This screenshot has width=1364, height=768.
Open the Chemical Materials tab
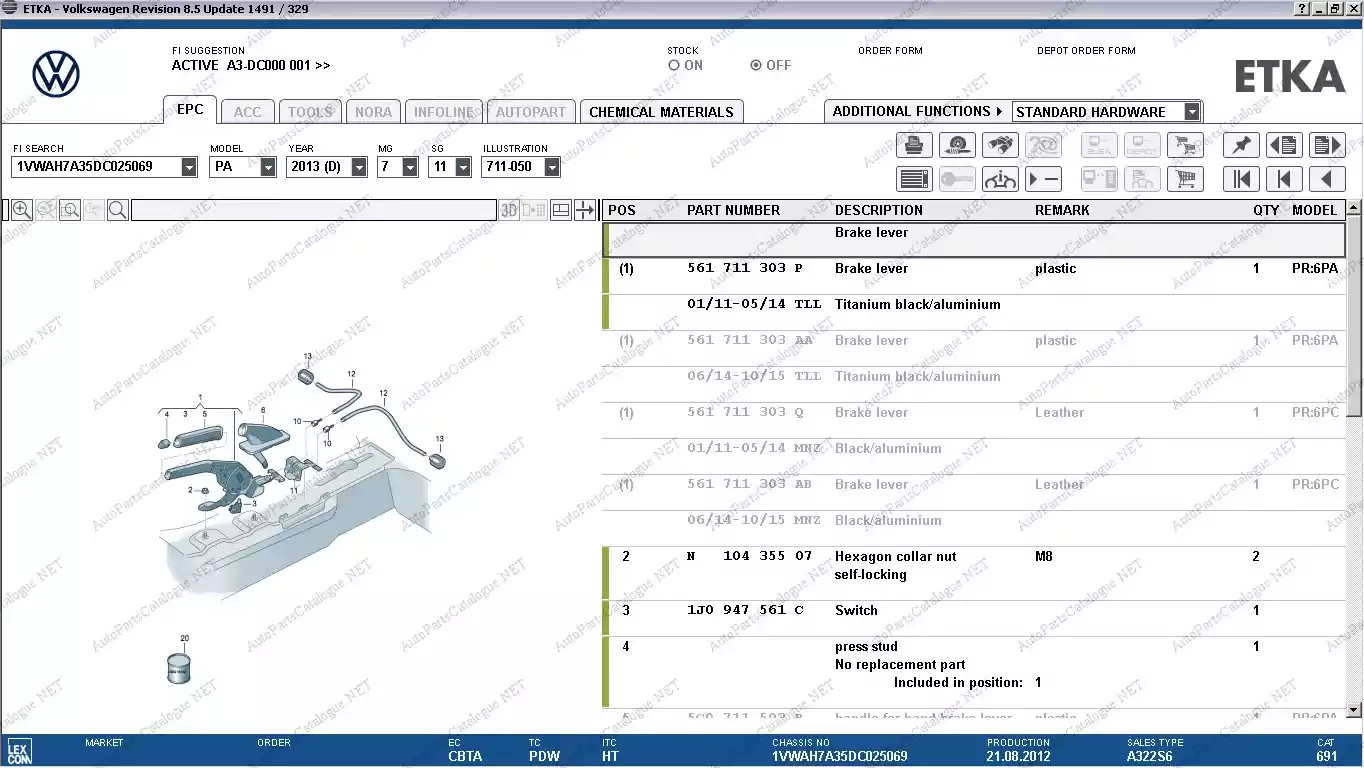click(x=661, y=112)
